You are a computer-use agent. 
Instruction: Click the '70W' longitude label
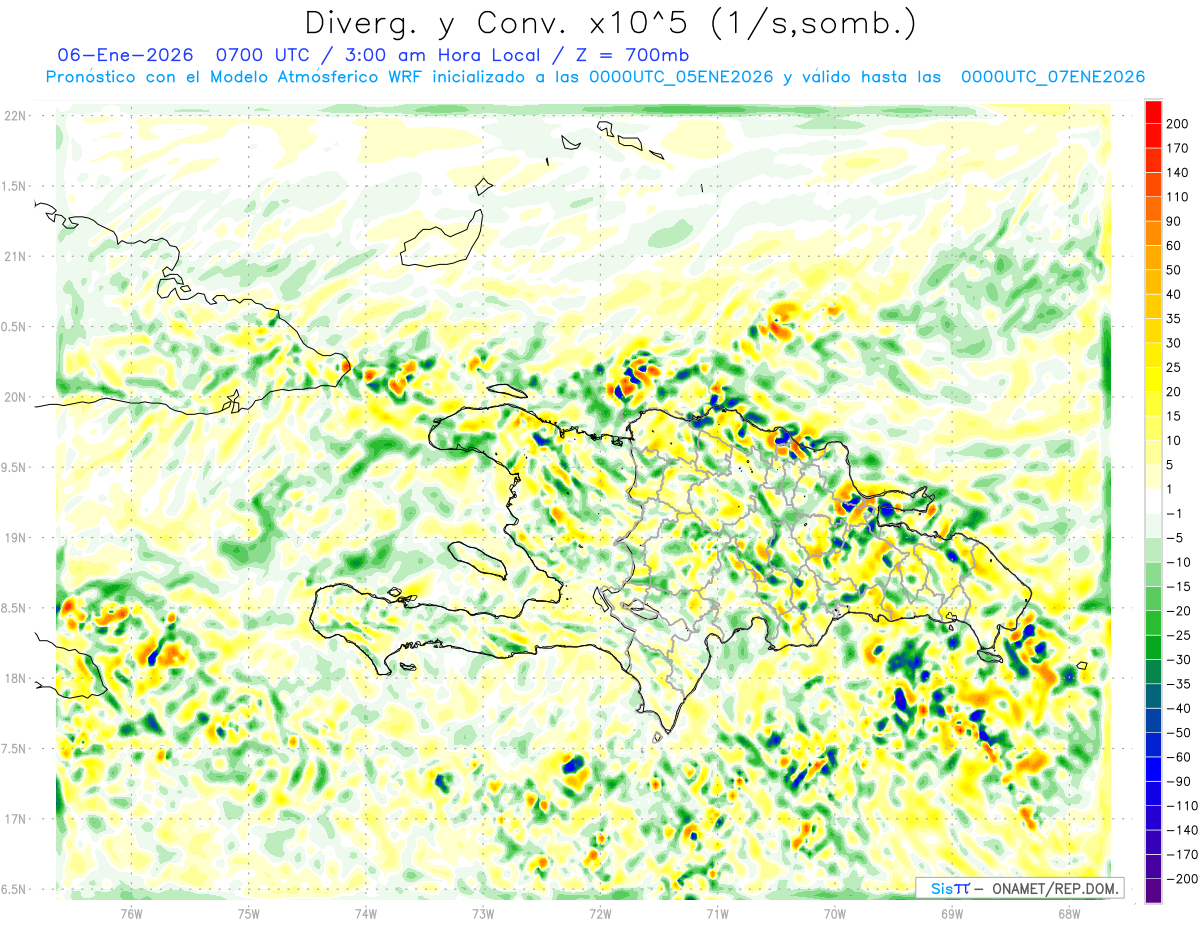pos(834,913)
